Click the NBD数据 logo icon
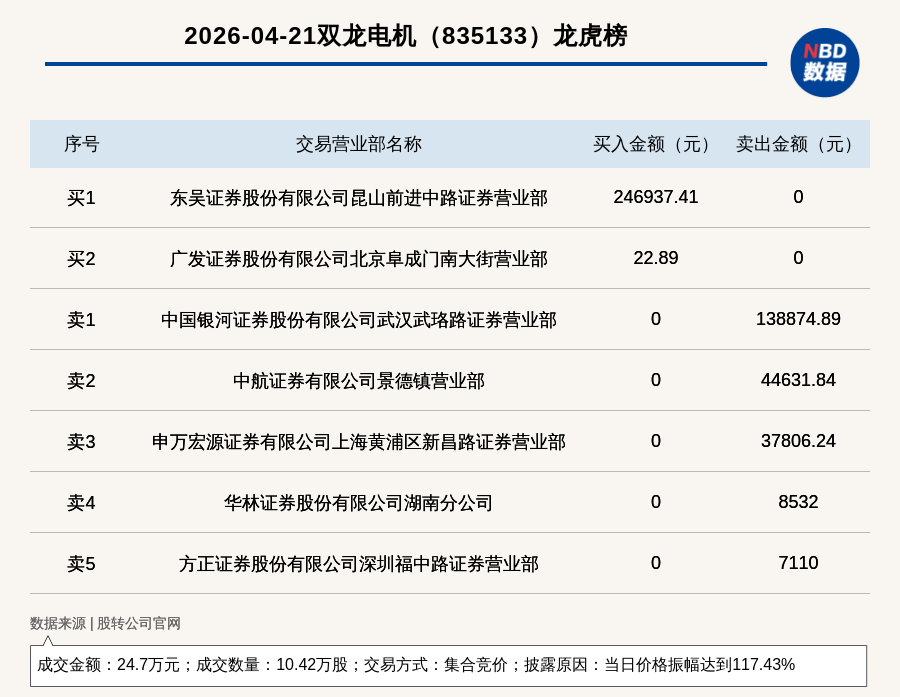This screenshot has width=900, height=697. [x=824, y=62]
